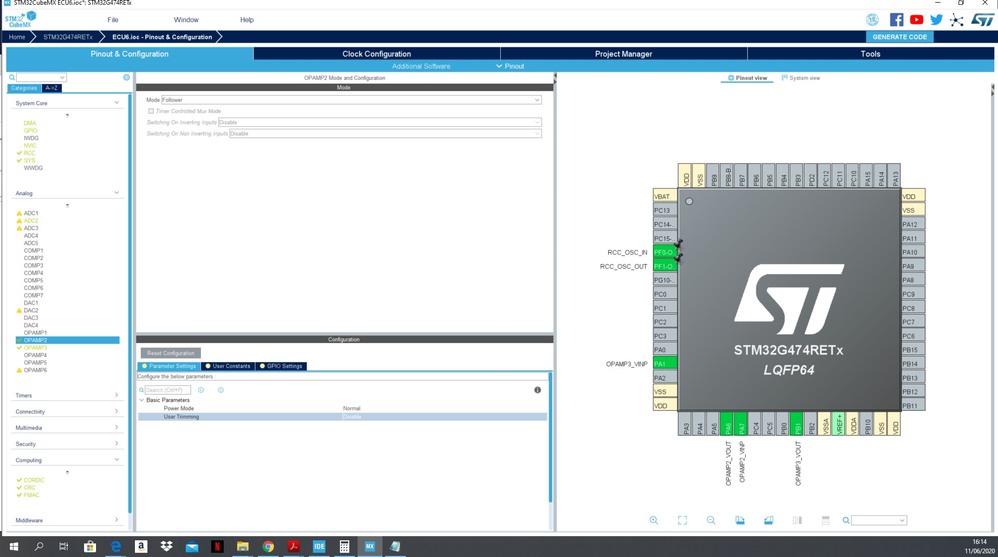Screen dimensions: 998x557
Task: Click STM32G474RETx breadcrumb
Action: tap(68, 37)
